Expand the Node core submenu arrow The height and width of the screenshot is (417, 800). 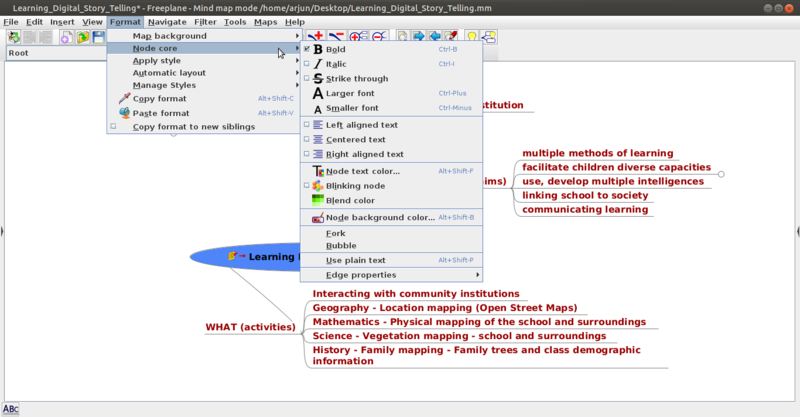coord(297,48)
